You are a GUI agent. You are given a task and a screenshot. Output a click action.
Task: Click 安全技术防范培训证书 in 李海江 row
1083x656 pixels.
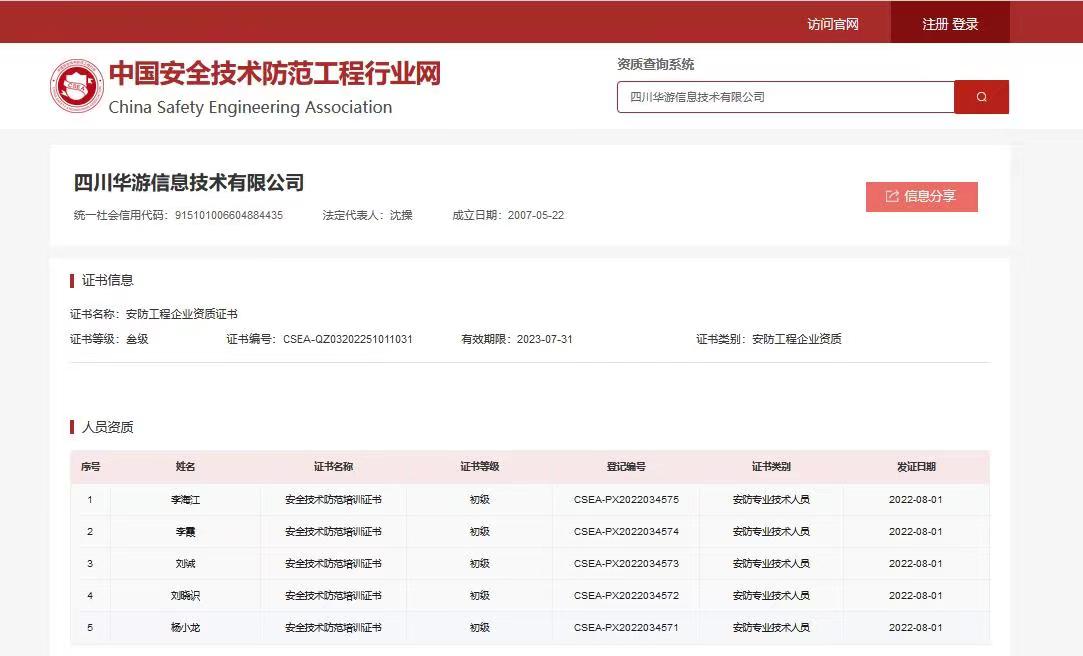[334, 499]
